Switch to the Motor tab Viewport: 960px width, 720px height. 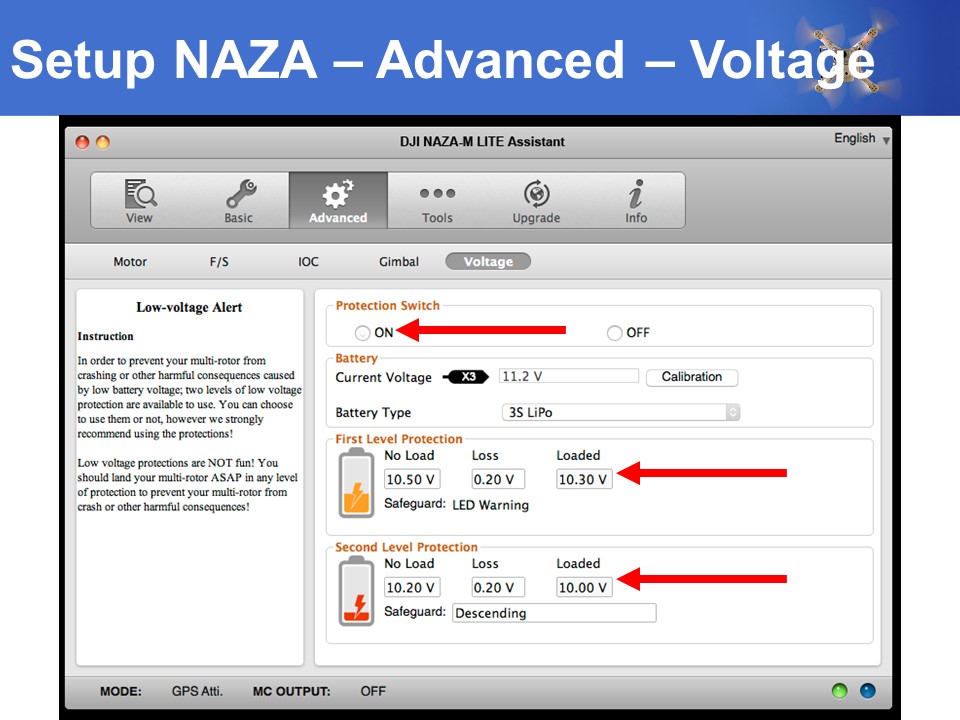130,261
